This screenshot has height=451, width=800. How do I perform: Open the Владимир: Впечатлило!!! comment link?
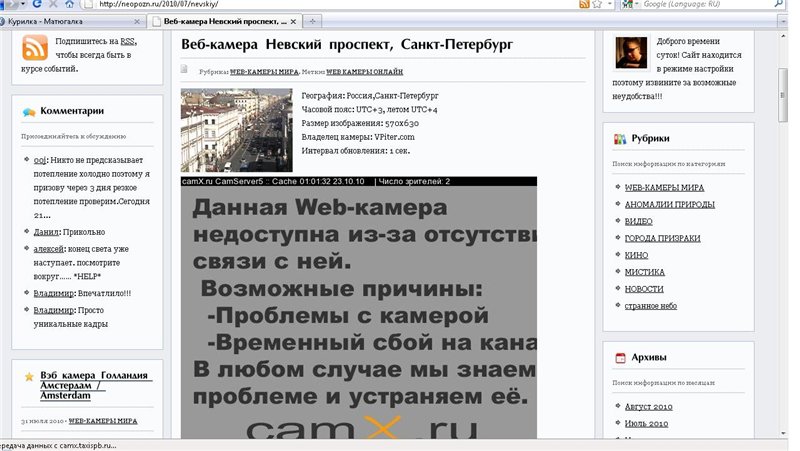click(x=54, y=293)
